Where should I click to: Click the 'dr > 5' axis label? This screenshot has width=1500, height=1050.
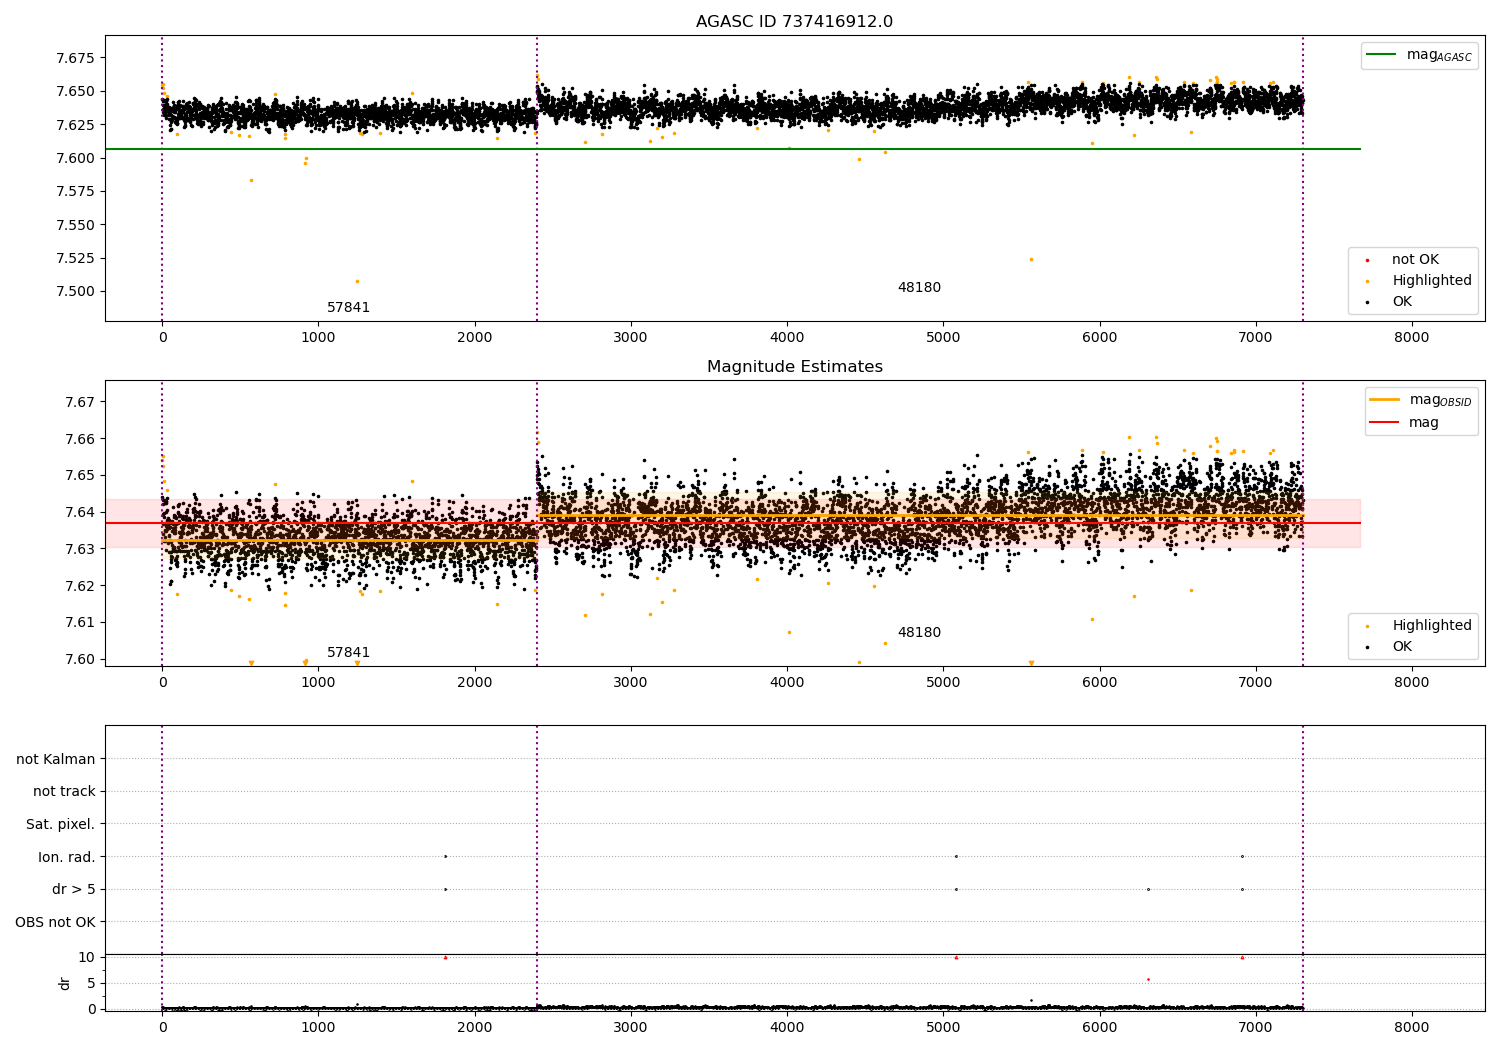[x=74, y=890]
